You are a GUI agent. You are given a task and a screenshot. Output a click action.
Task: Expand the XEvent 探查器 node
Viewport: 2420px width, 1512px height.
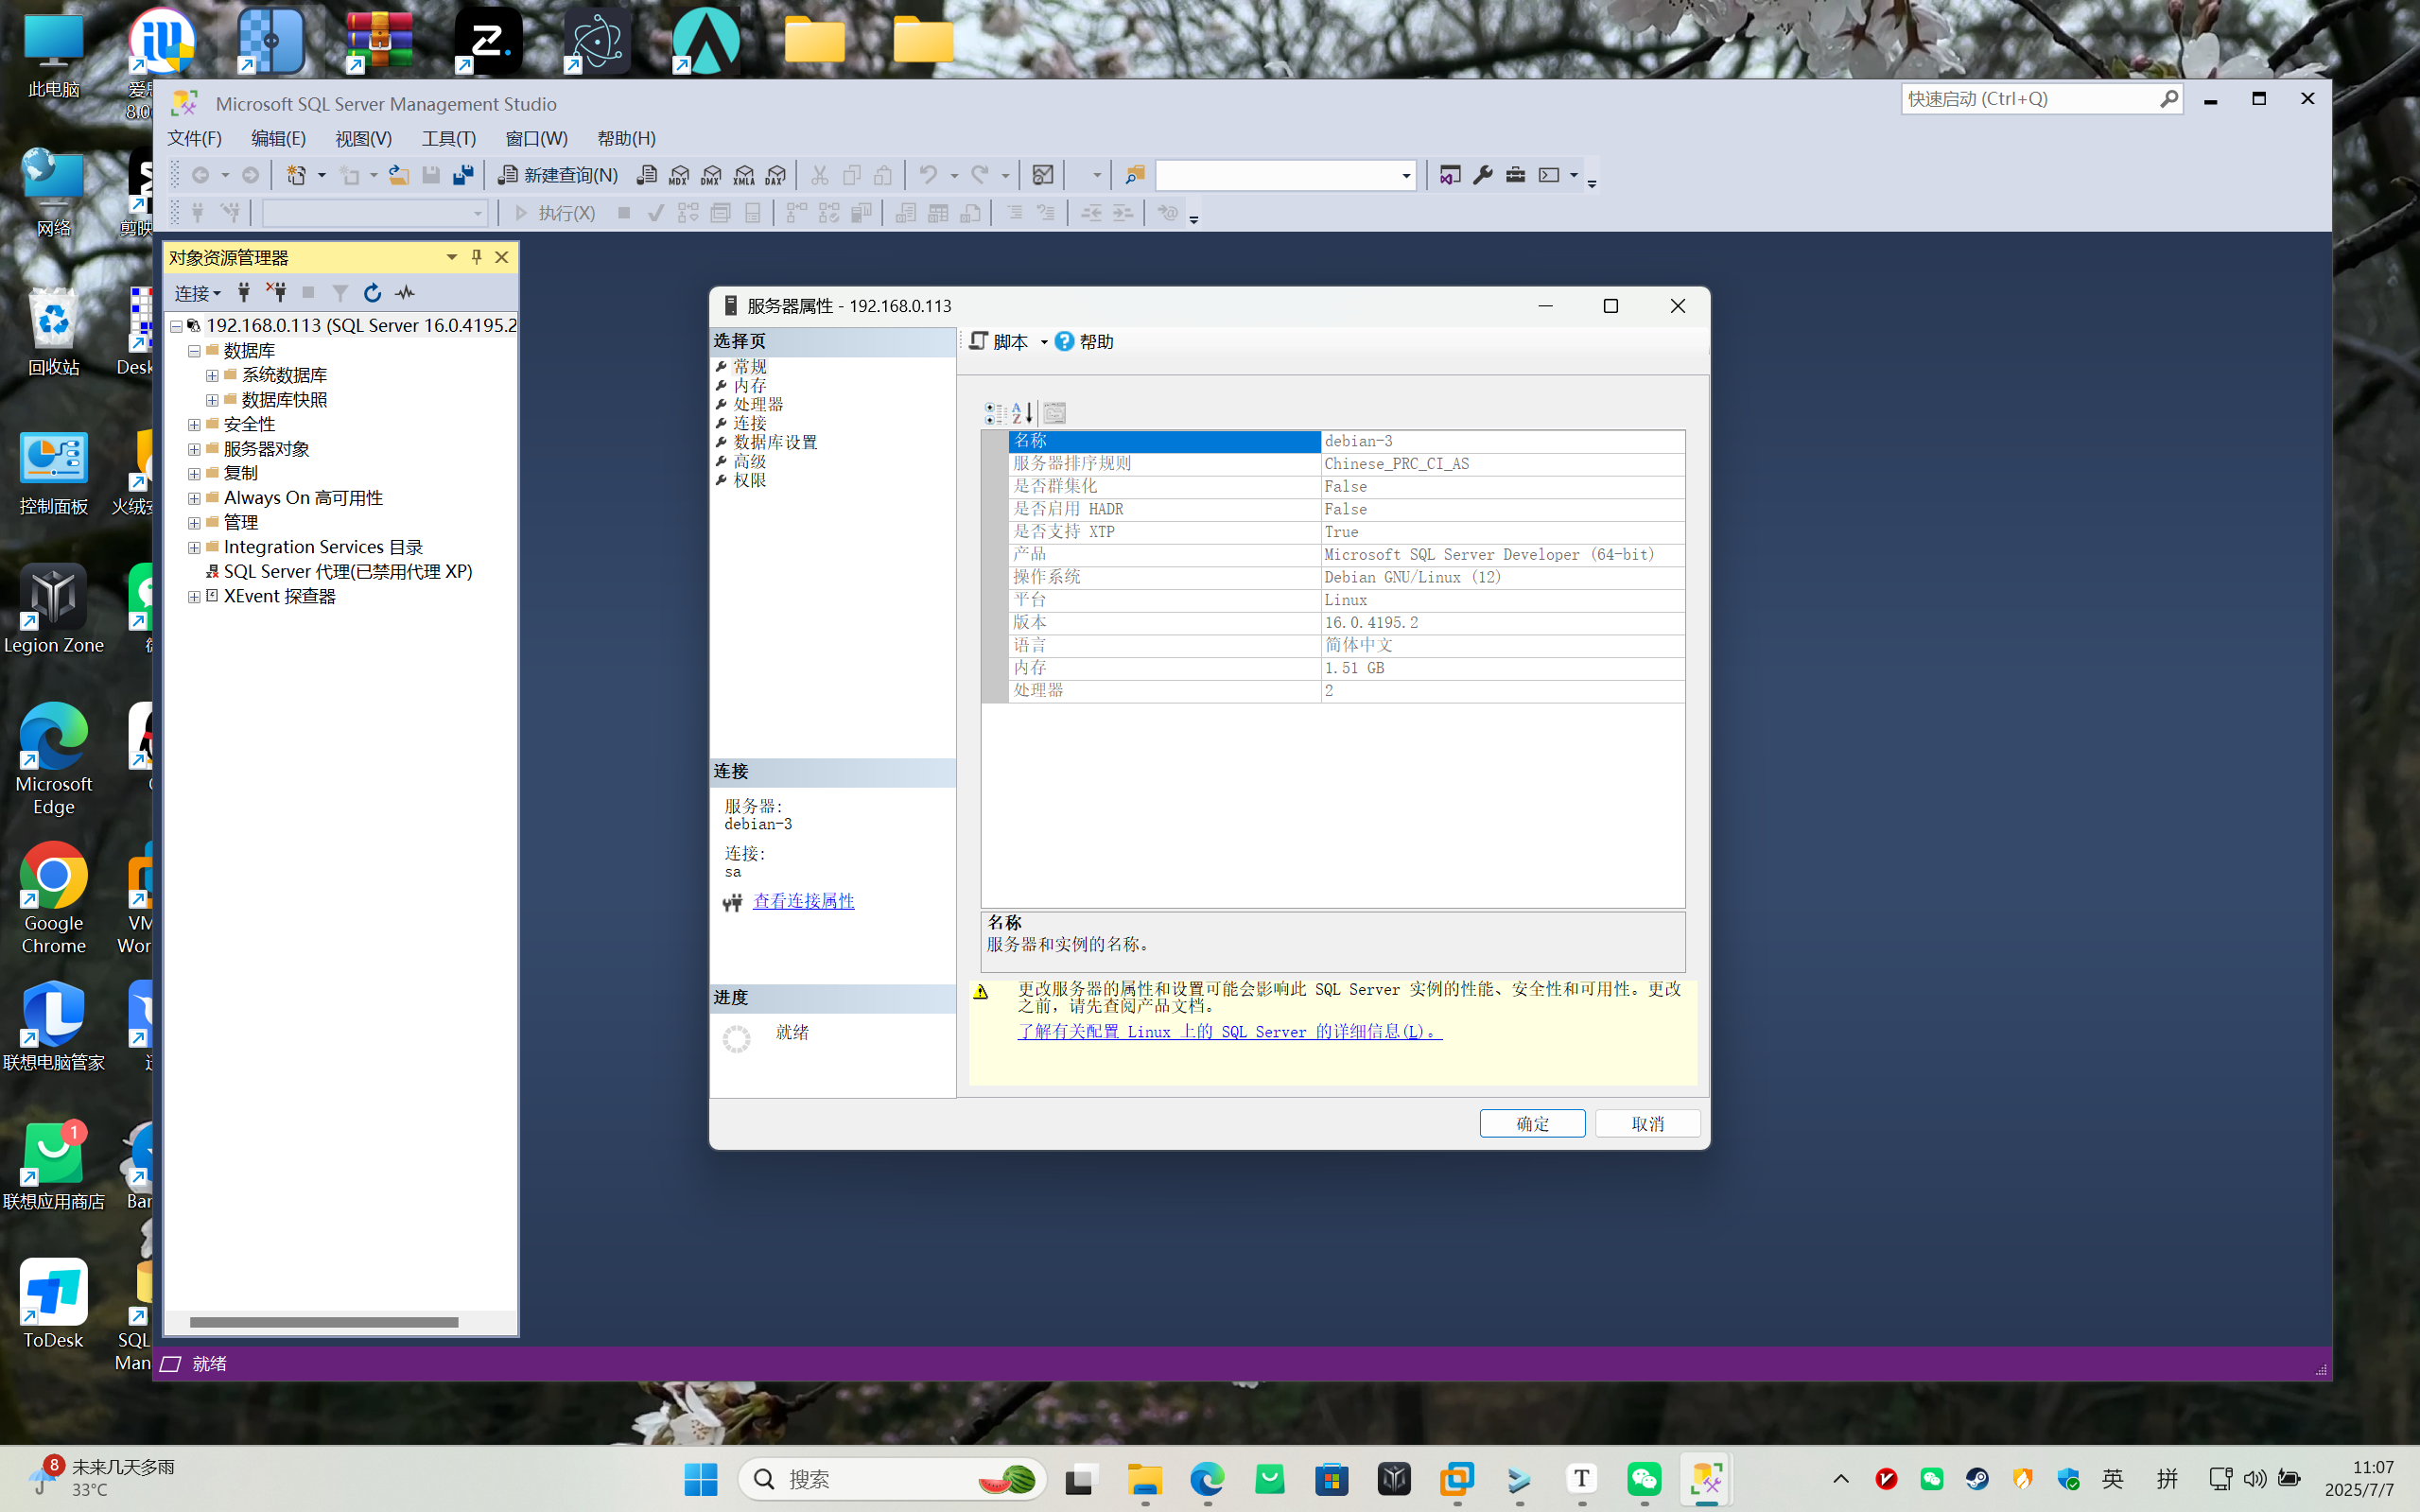click(194, 596)
